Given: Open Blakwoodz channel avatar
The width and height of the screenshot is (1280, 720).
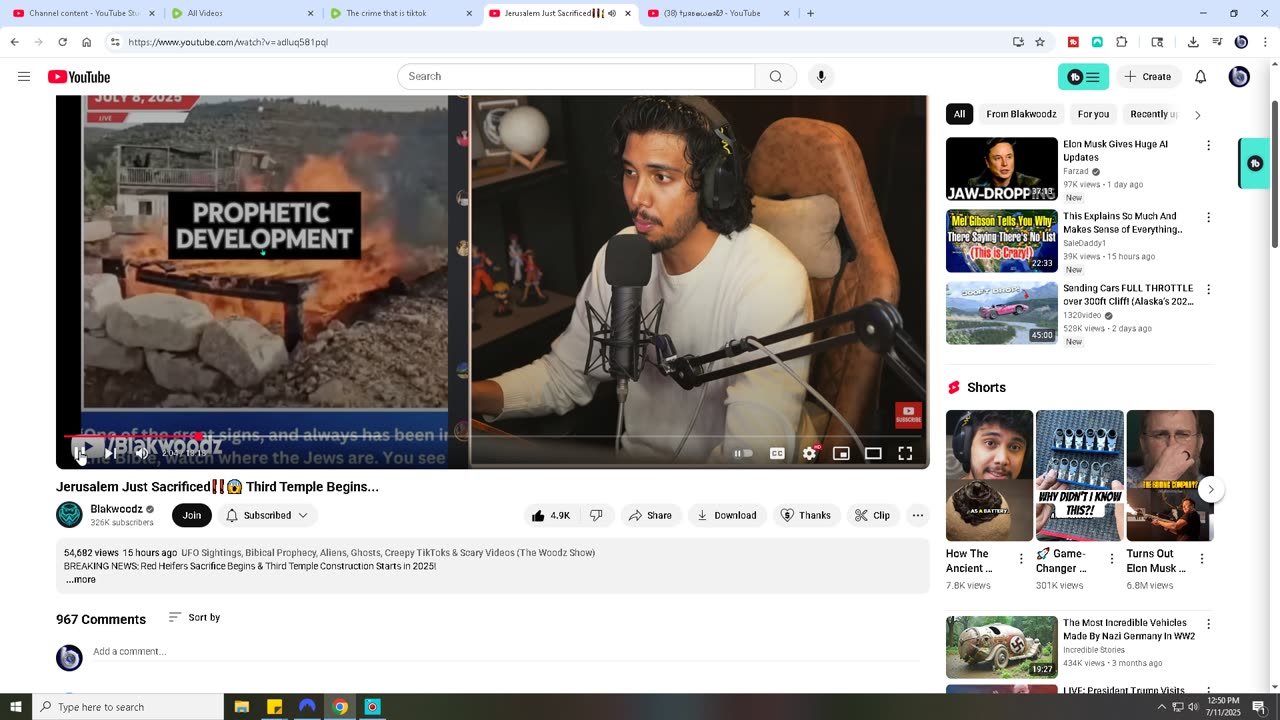Looking at the screenshot, I should (x=69, y=515).
